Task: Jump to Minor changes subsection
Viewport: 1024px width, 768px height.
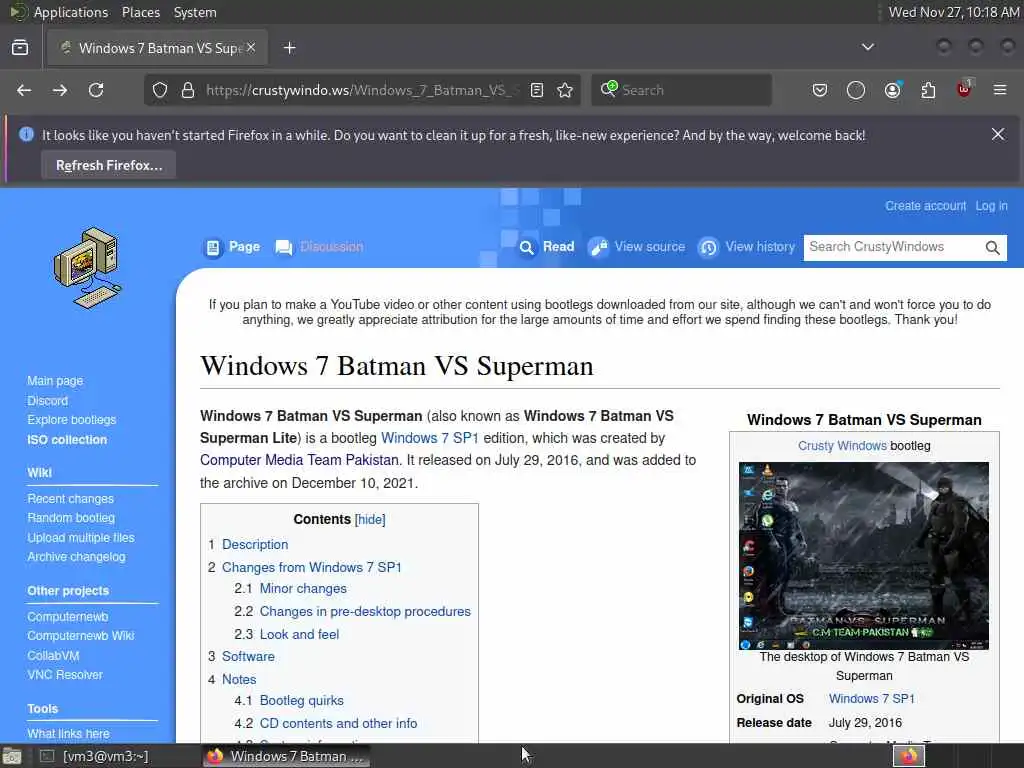Action: pyautogui.click(x=303, y=588)
